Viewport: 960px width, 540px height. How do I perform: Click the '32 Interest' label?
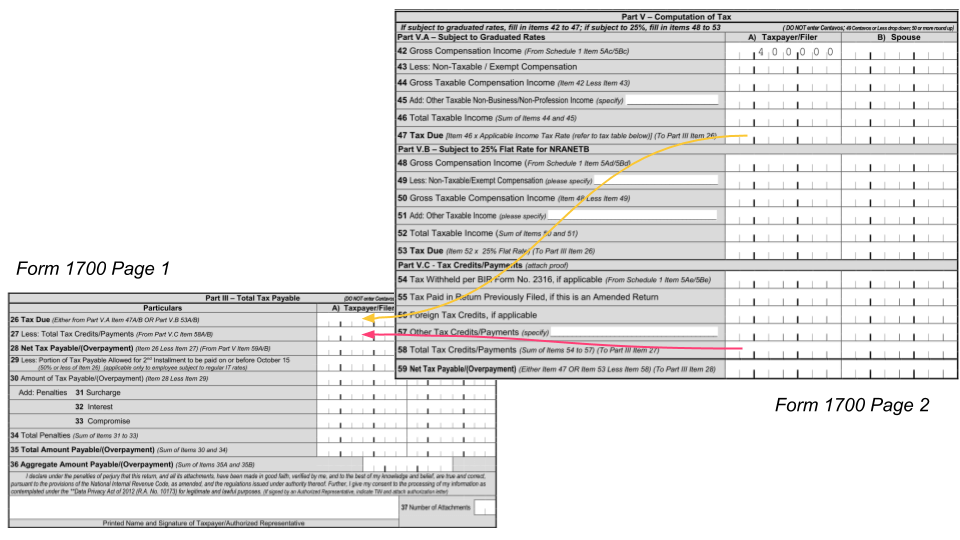click(x=94, y=407)
